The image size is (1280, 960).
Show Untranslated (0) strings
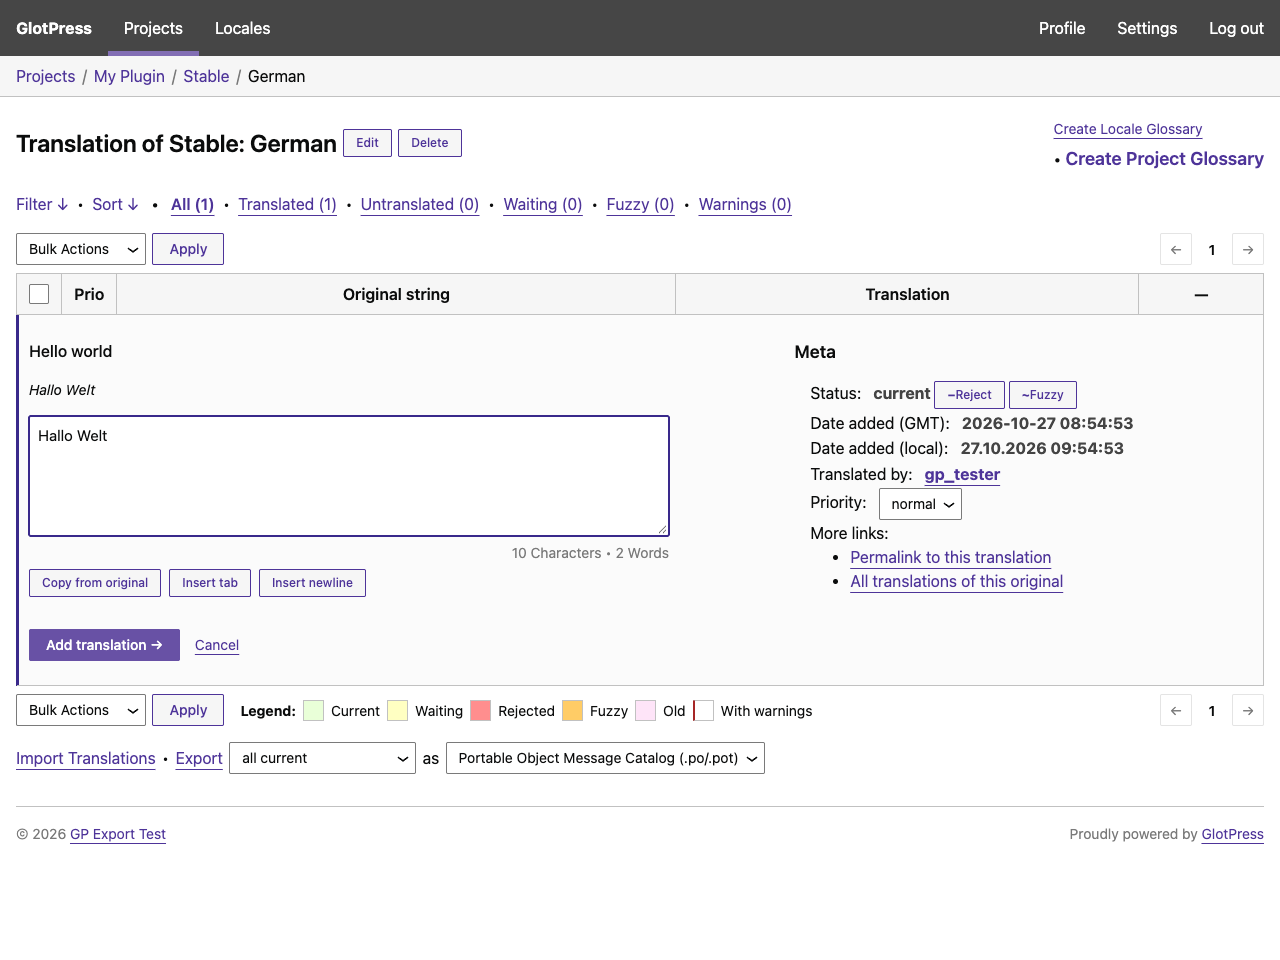420,204
